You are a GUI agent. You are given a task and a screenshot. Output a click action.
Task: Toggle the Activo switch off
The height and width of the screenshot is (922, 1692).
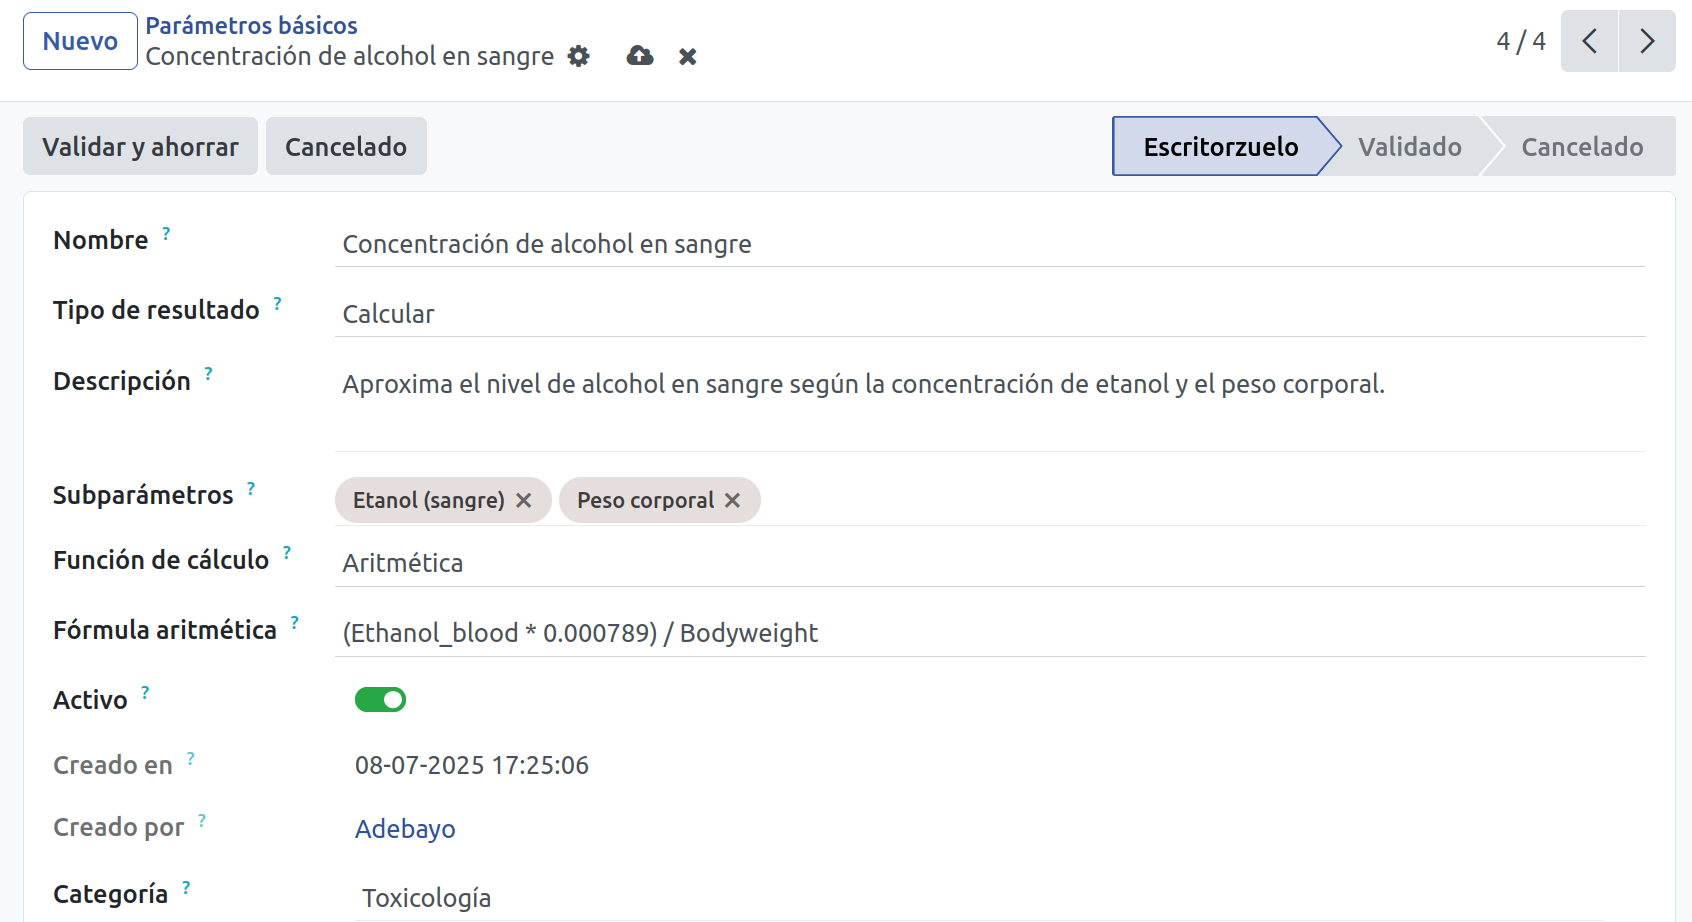380,700
